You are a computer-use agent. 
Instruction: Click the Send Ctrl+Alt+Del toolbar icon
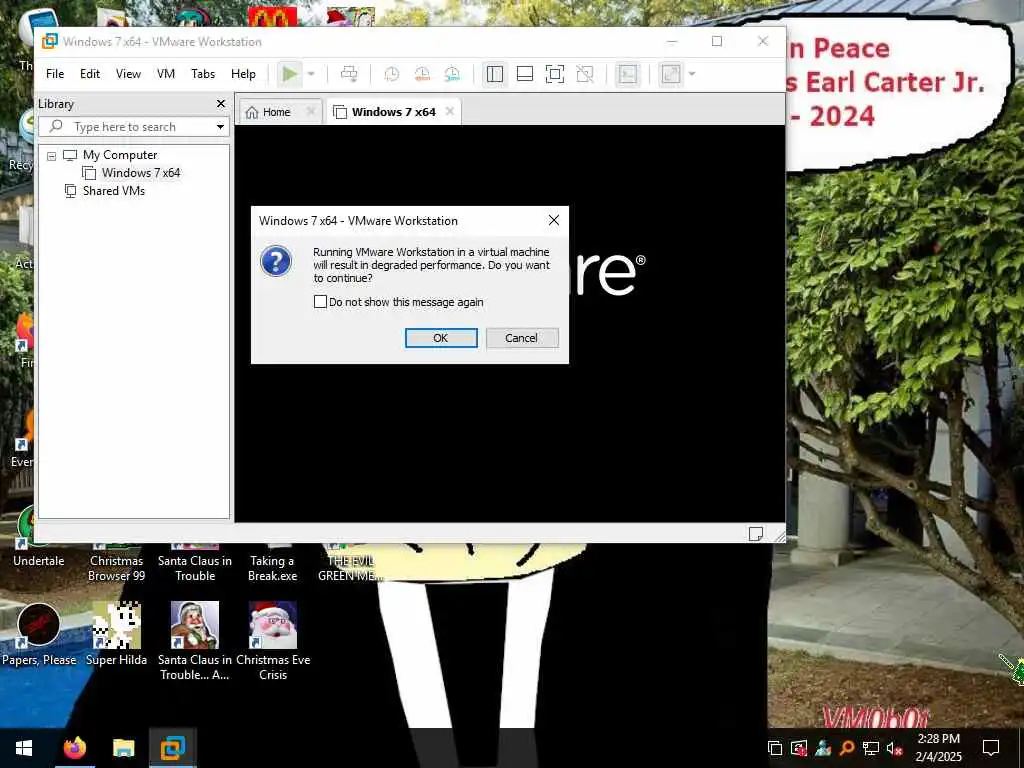point(349,74)
